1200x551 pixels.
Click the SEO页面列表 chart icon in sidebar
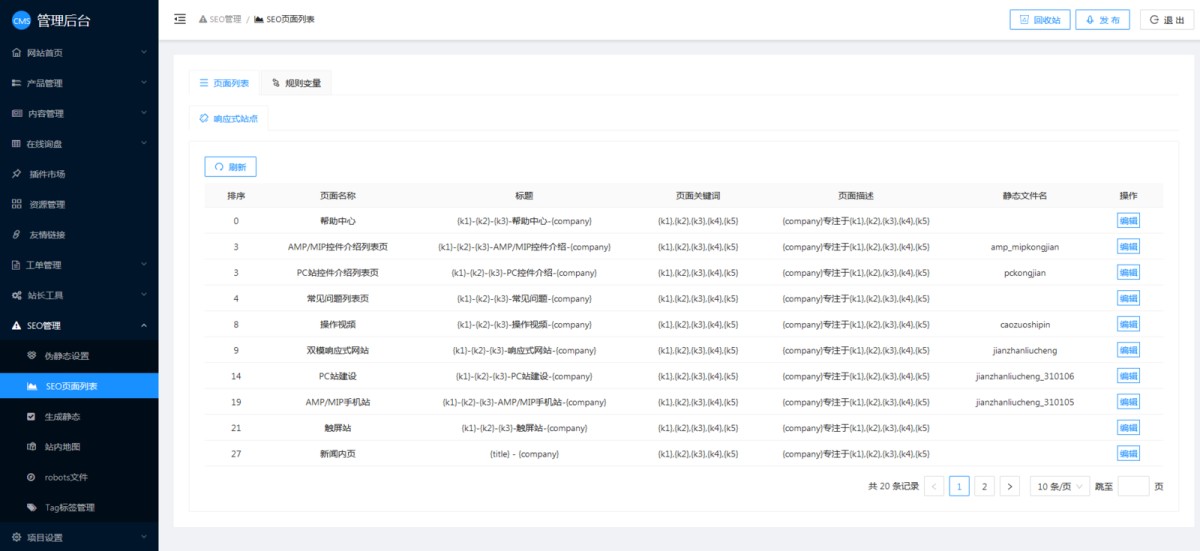point(32,386)
